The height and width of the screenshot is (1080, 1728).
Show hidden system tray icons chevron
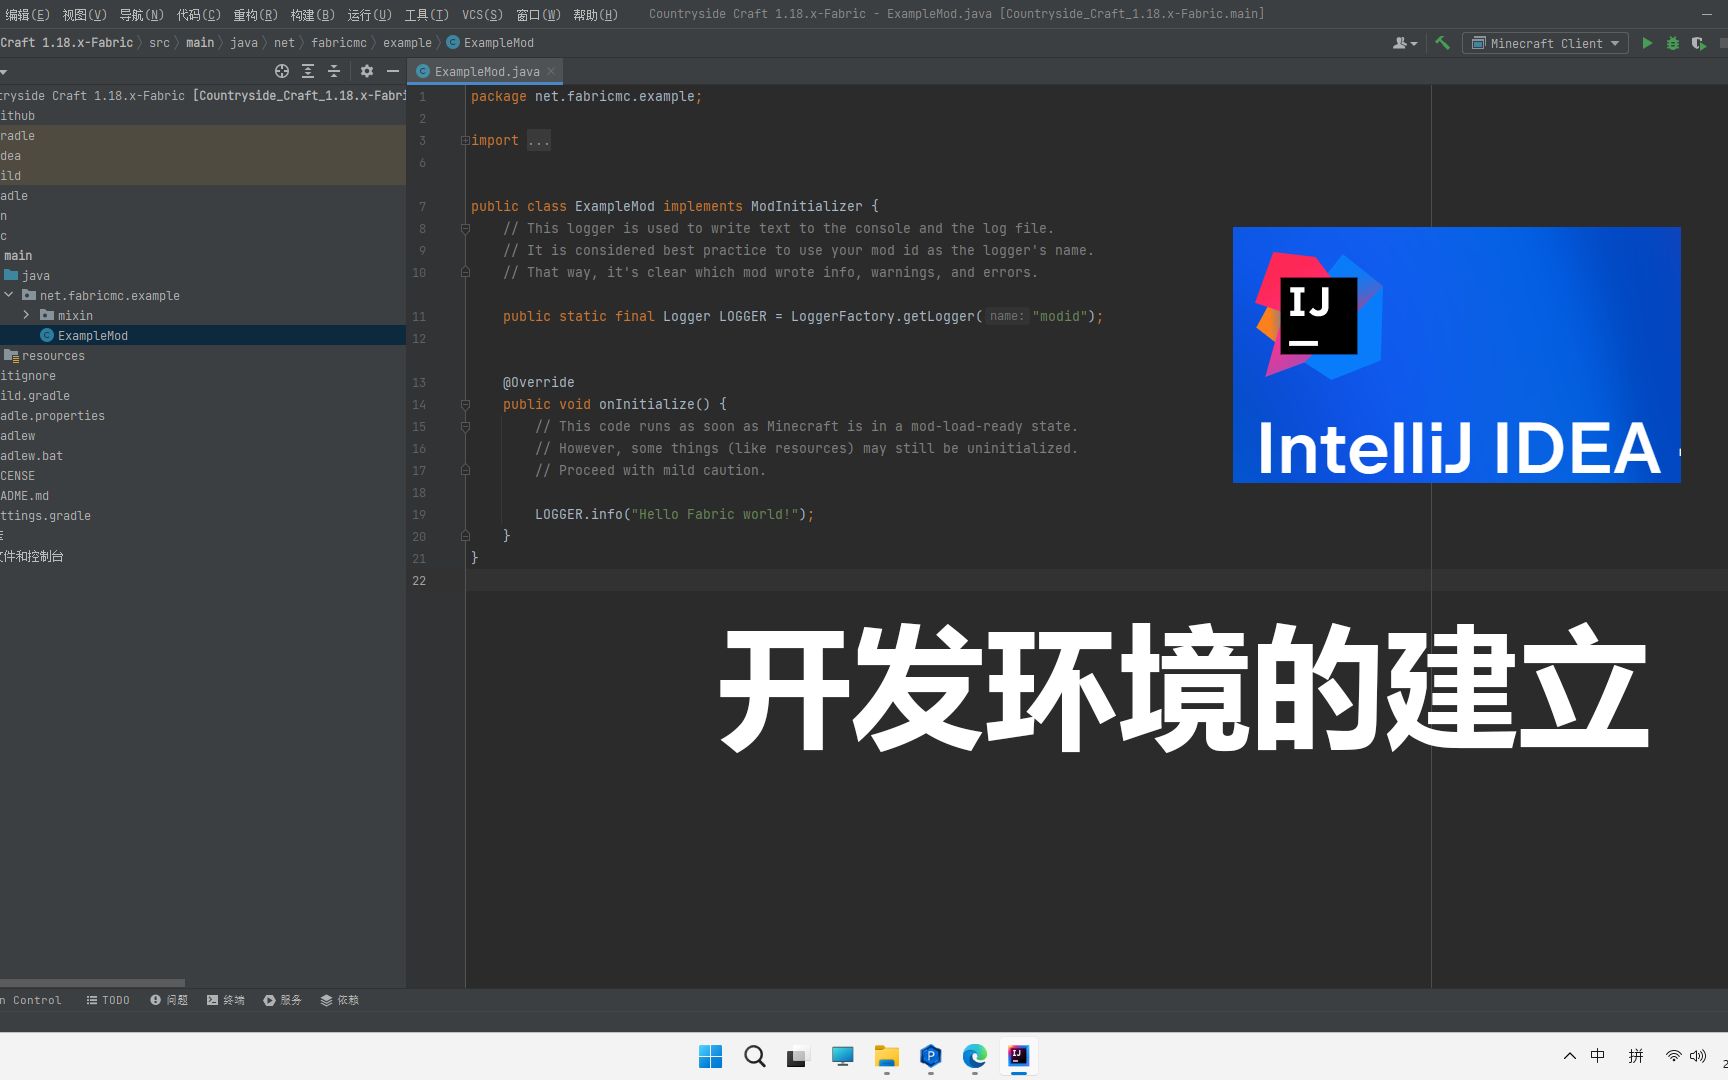click(1569, 1056)
